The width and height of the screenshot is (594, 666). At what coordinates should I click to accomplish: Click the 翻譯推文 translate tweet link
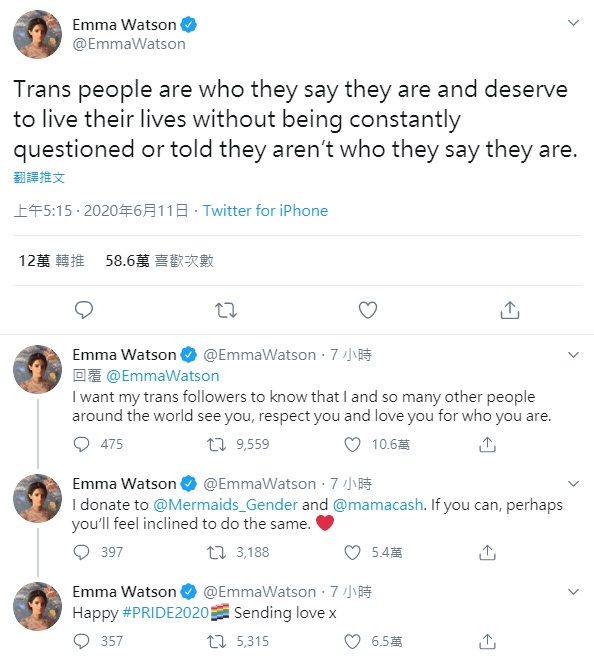(x=39, y=178)
